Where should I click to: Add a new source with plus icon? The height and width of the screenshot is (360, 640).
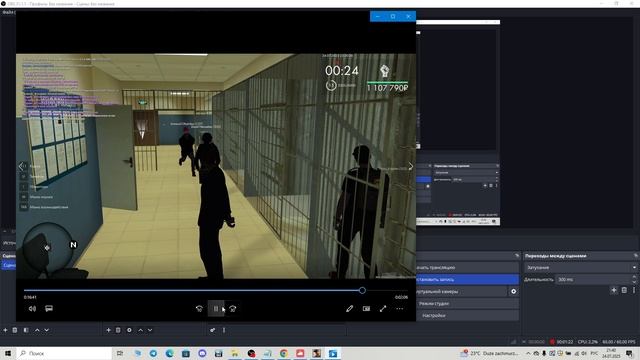[109, 330]
